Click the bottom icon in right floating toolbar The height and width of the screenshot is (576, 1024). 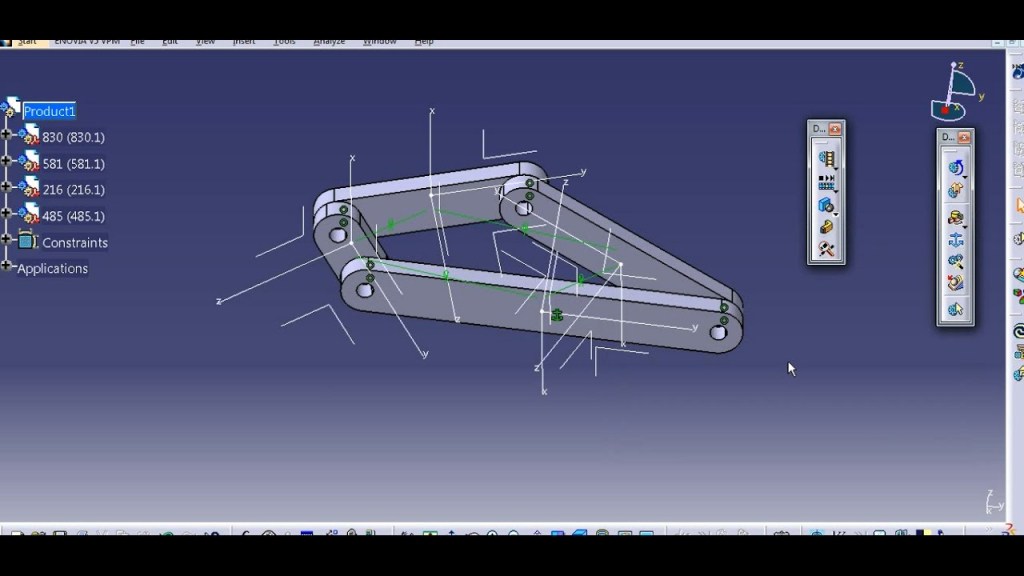[x=955, y=309]
